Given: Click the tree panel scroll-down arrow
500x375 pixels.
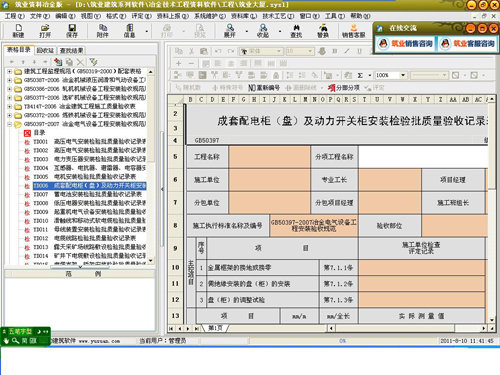Looking at the screenshot, I should pyautogui.click(x=151, y=260).
